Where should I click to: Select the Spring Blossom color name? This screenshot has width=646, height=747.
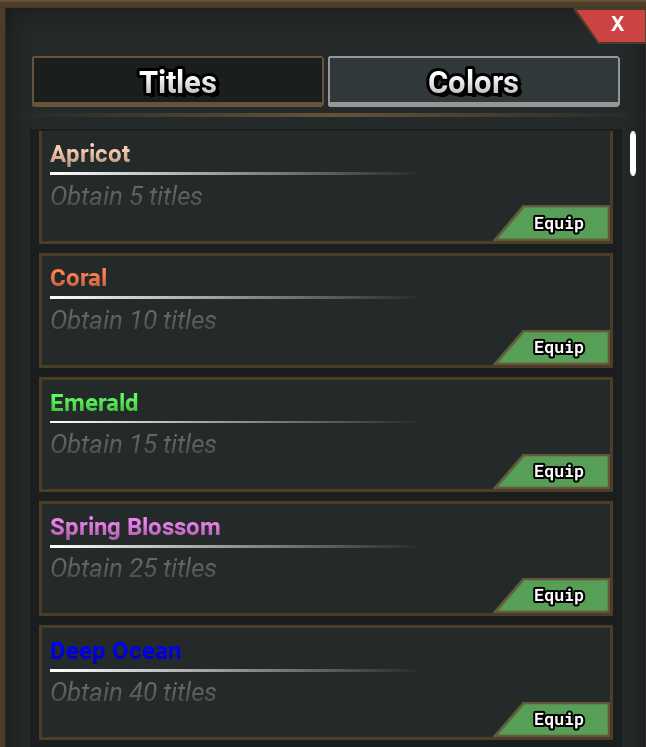[135, 527]
